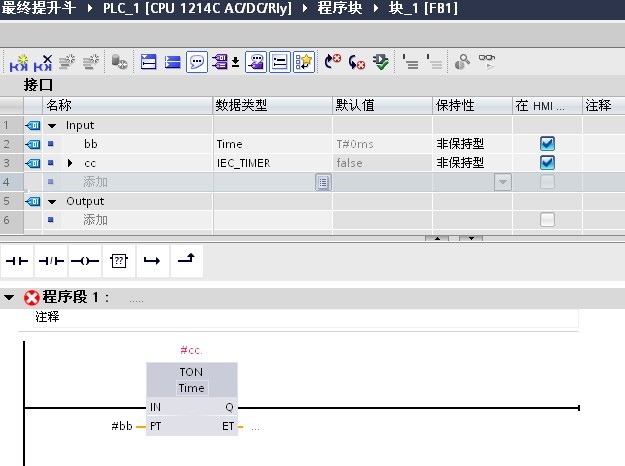Toggle HMI checkbox in row 6
Screen dimensions: 625x466
tap(547, 219)
